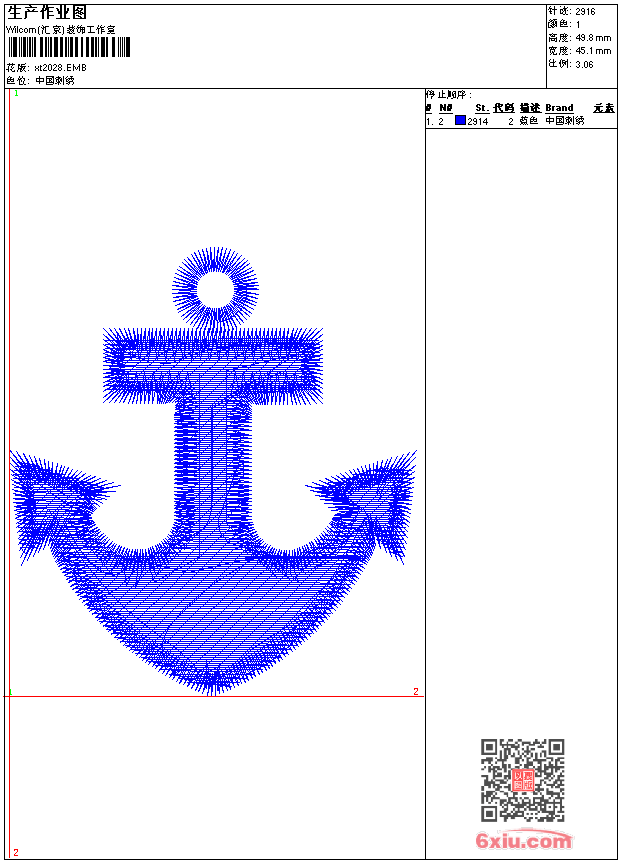This screenshot has height=860, width=620.
Task: Click the 色位 中国刺绣 line in header
Action: click(40, 81)
